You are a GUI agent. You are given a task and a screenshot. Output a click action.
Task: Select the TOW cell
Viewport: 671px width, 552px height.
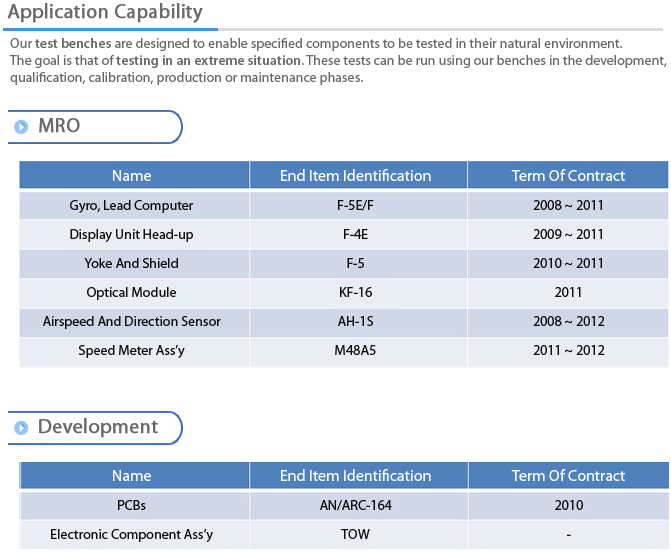click(x=358, y=535)
